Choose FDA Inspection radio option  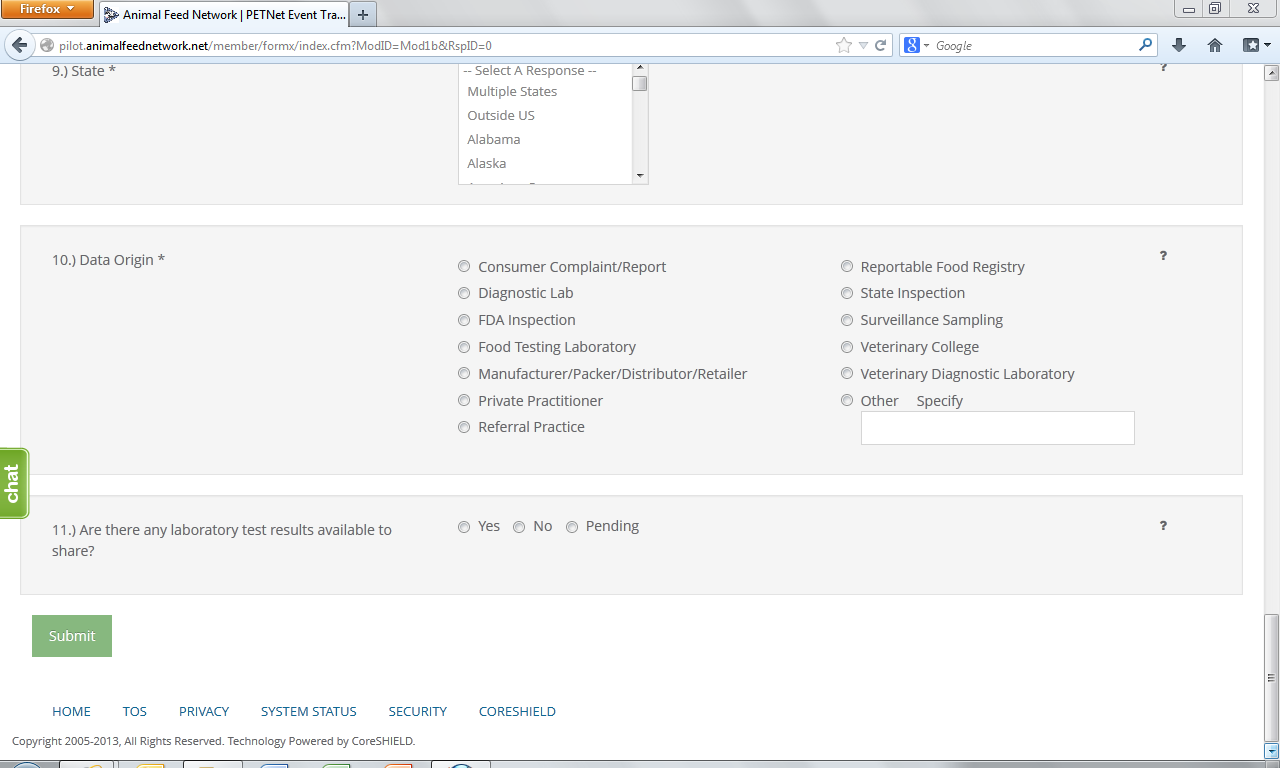point(464,320)
